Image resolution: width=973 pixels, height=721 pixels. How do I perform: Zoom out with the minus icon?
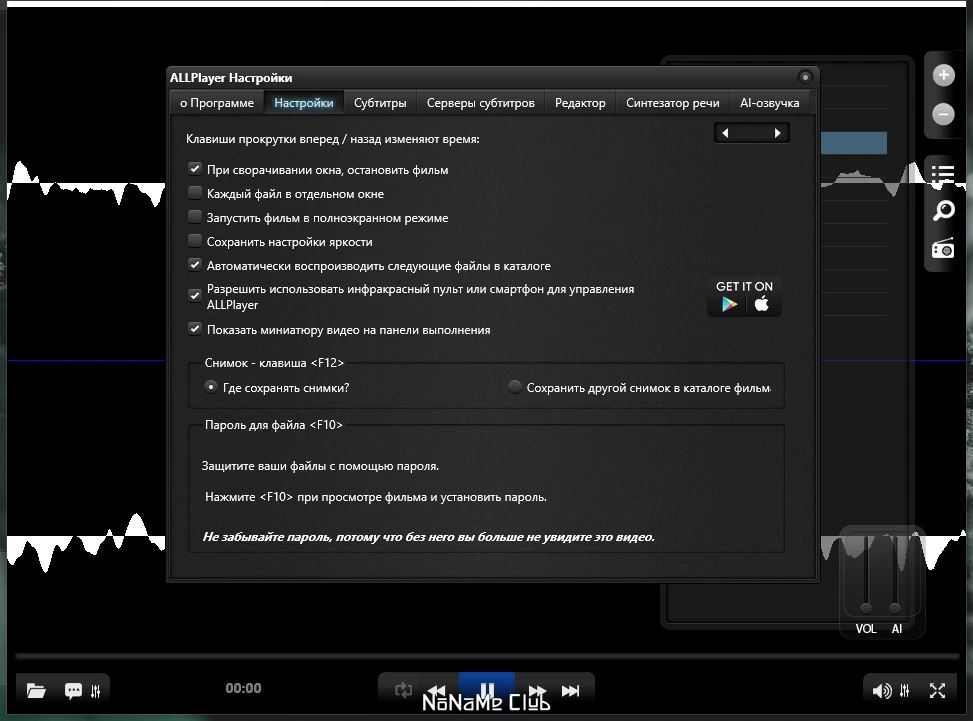pos(943,114)
